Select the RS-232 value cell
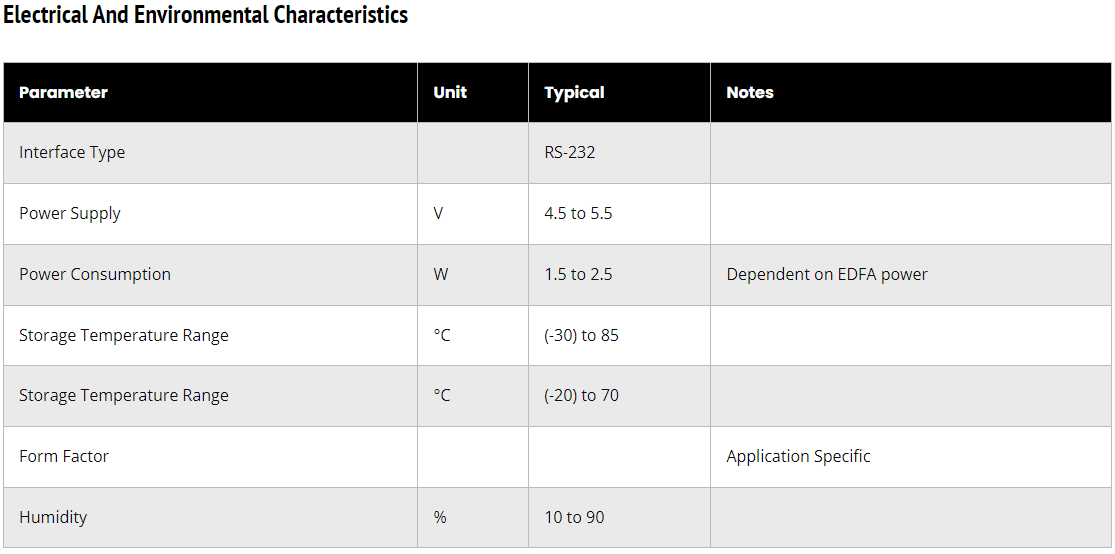 coord(570,152)
